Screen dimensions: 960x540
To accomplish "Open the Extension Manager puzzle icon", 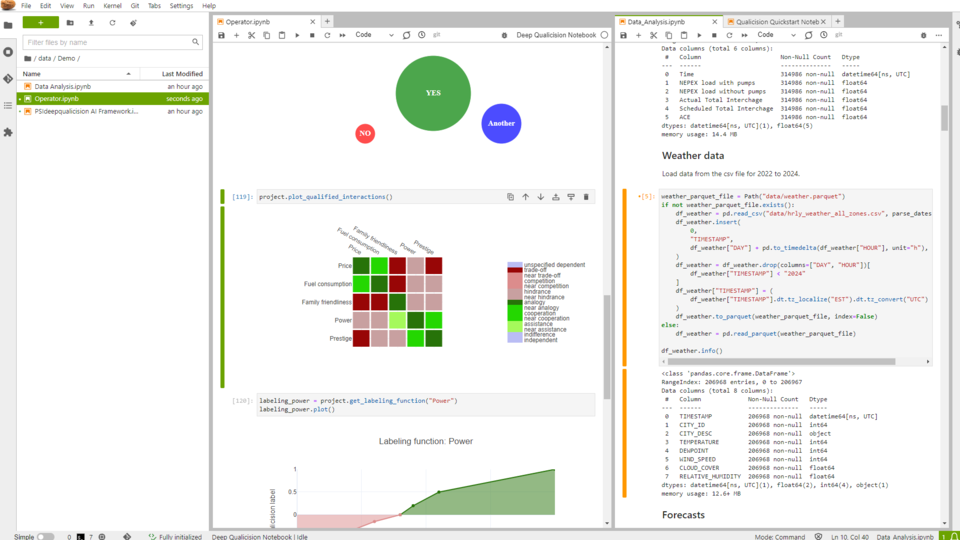I will (x=9, y=132).
